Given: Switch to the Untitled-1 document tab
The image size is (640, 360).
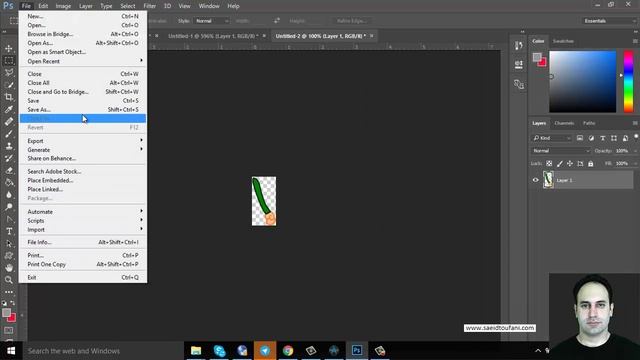Looking at the screenshot, I should 213,36.
